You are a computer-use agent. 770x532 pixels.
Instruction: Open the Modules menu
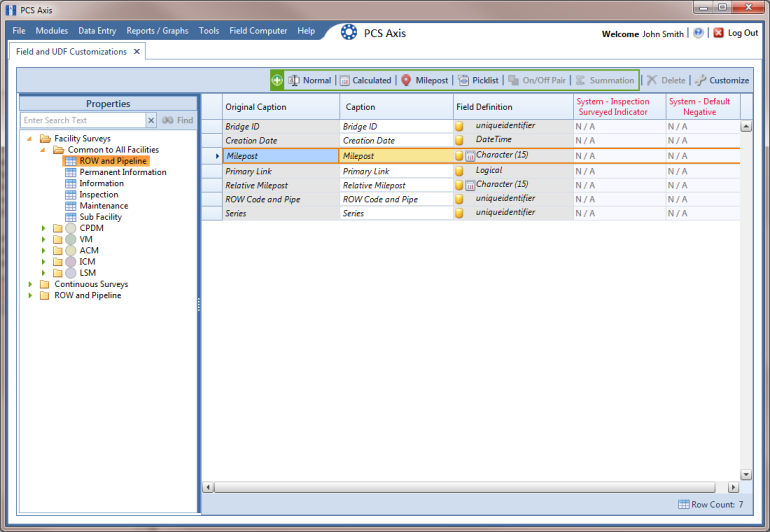[x=52, y=30]
